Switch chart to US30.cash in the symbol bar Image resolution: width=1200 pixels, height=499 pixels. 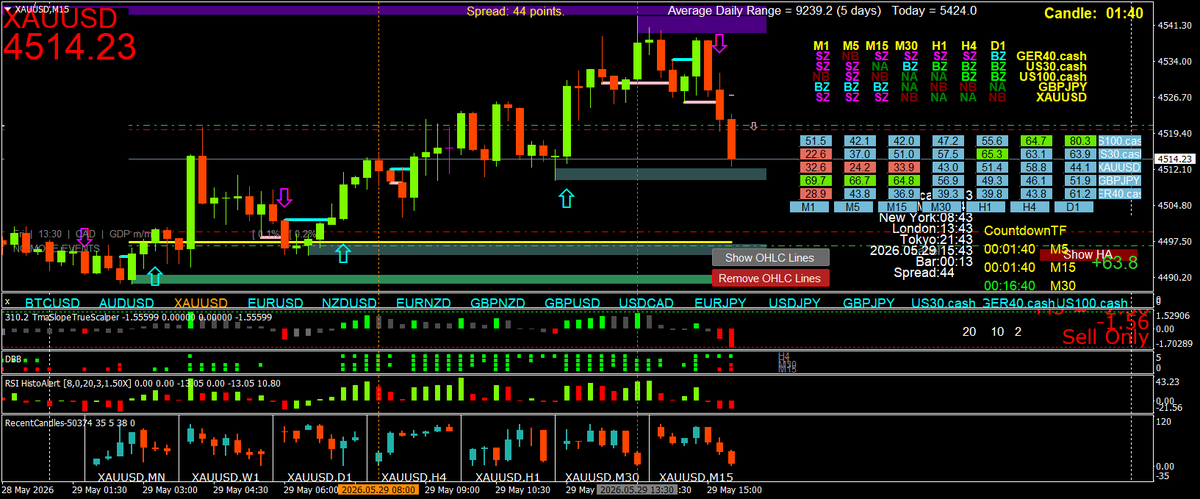click(x=943, y=302)
